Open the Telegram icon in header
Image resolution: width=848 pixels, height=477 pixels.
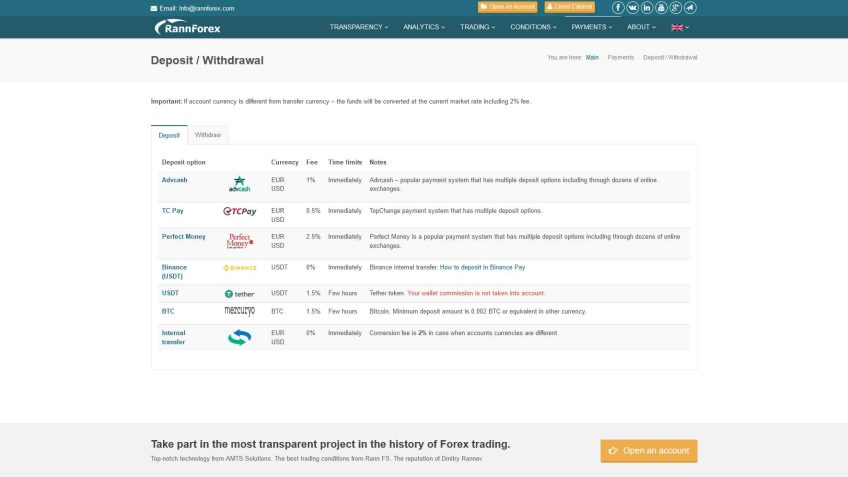click(691, 7)
